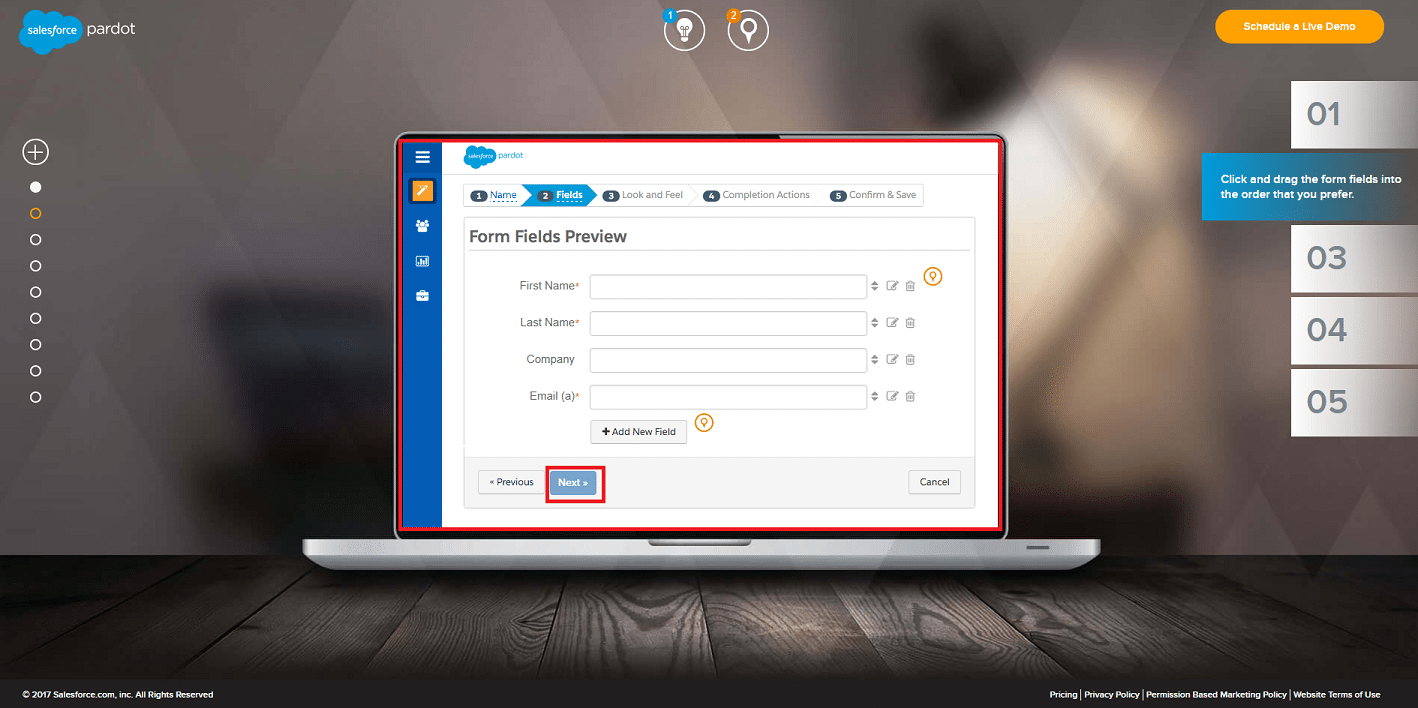Go to the Name wizard step
The height and width of the screenshot is (708, 1418).
point(494,195)
